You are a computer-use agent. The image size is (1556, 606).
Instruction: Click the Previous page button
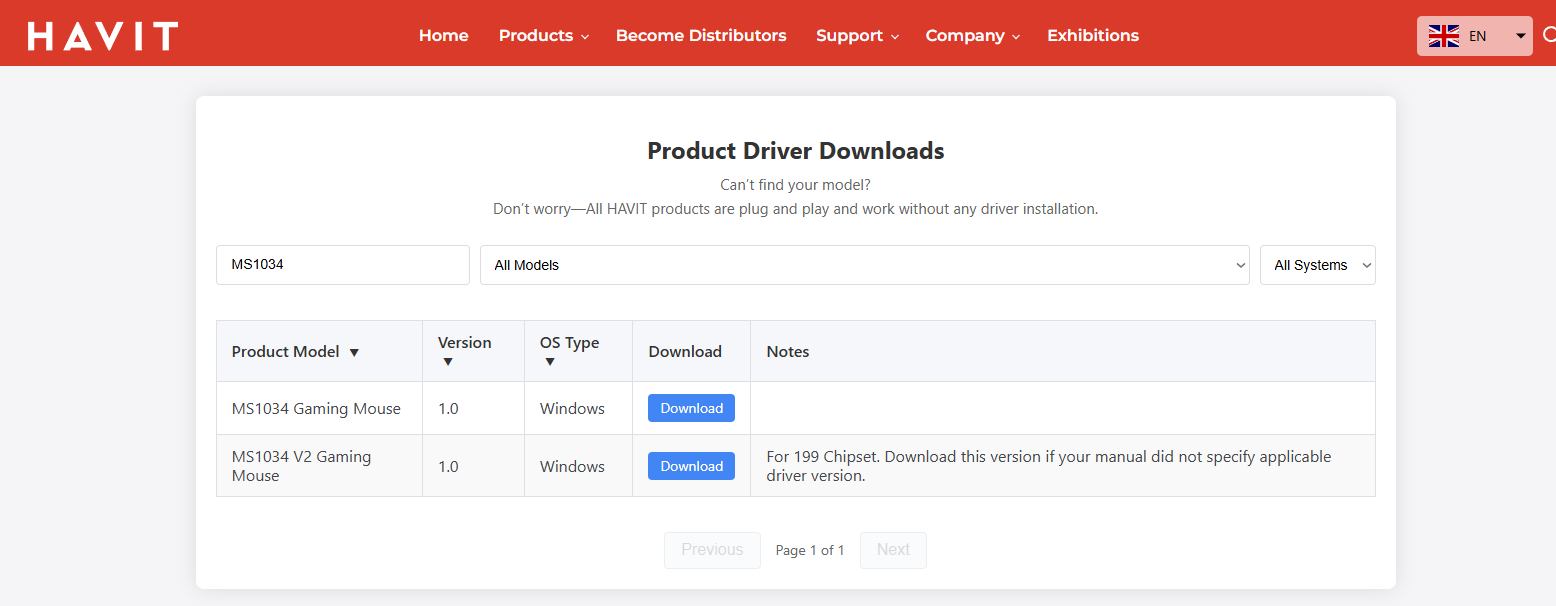click(712, 550)
